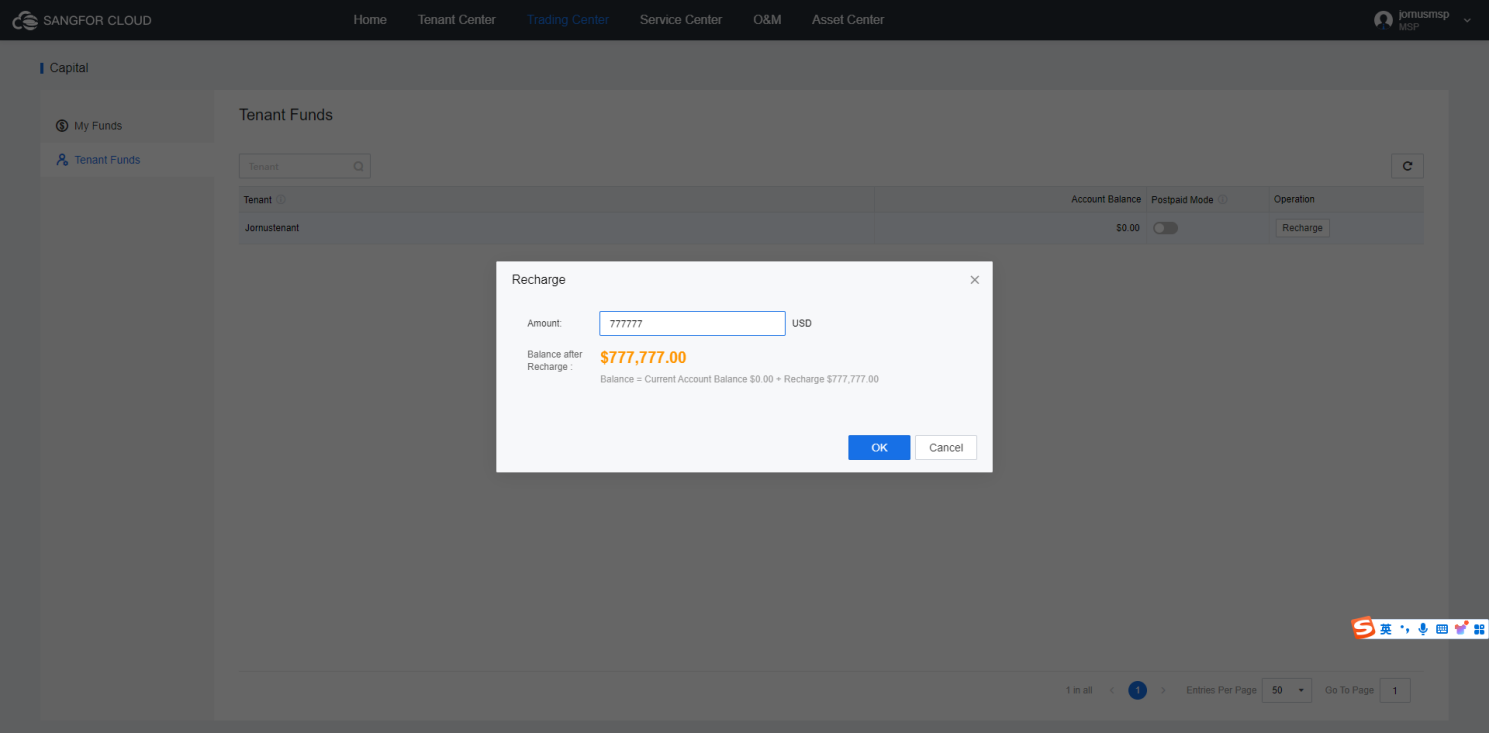This screenshot has width=1489, height=733.
Task: Click the My Funds dollar icon
Action: coord(62,126)
